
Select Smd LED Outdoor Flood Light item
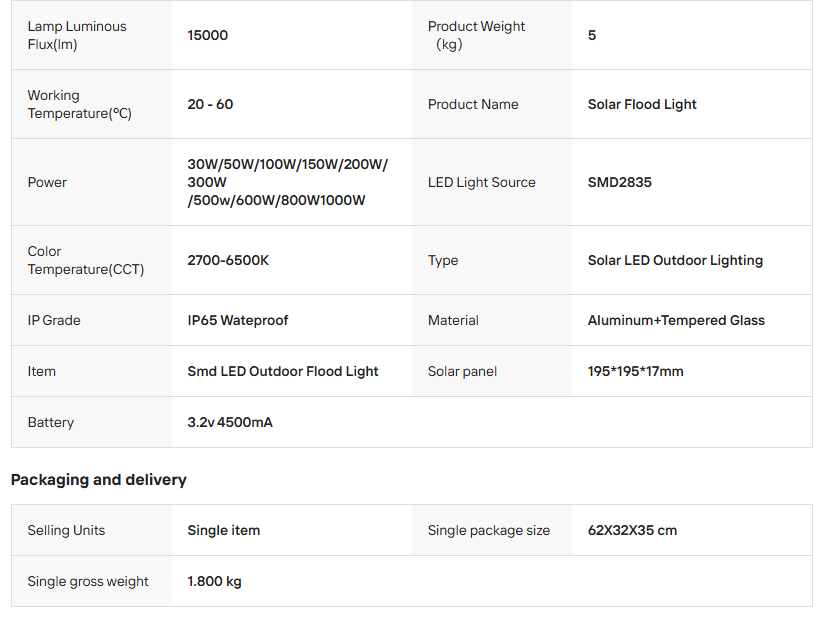pyautogui.click(x=283, y=371)
